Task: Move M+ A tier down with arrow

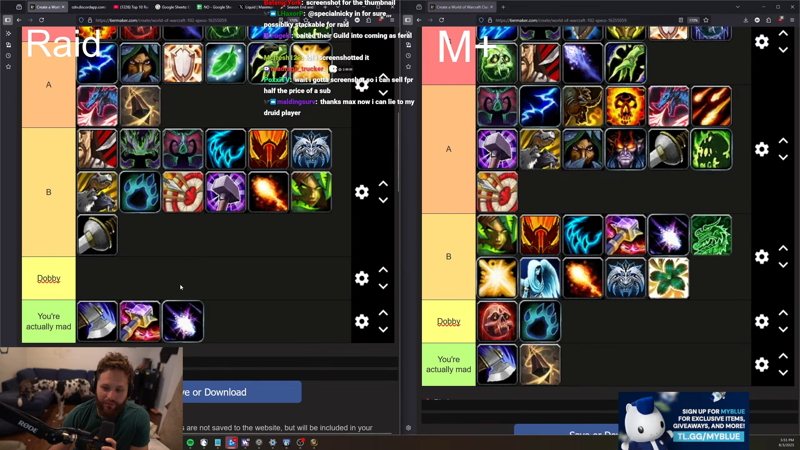Action: tap(783, 158)
